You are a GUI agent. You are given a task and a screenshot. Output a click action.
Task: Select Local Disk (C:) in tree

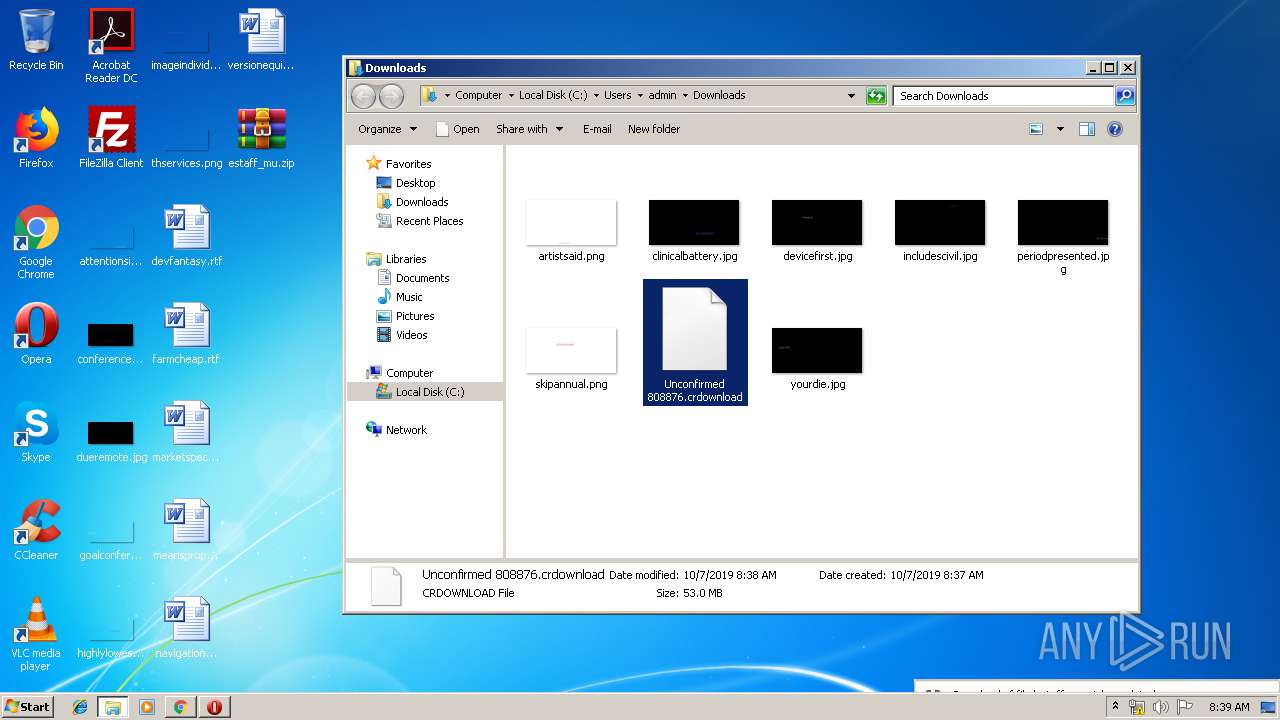pos(425,392)
